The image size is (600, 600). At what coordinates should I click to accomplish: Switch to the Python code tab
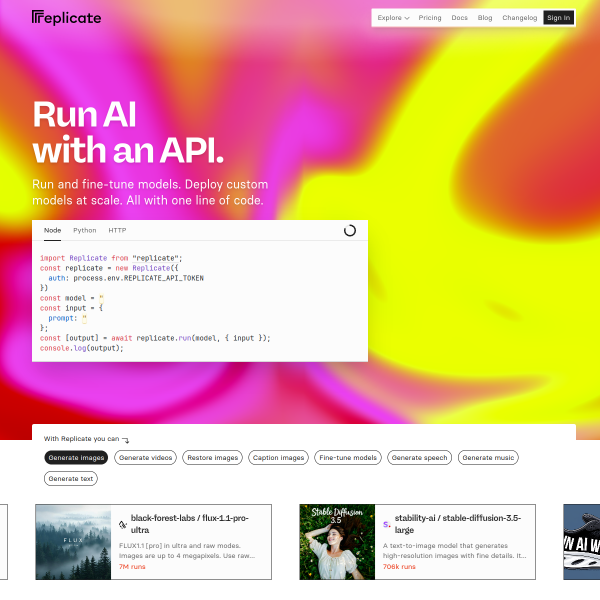[x=85, y=230]
